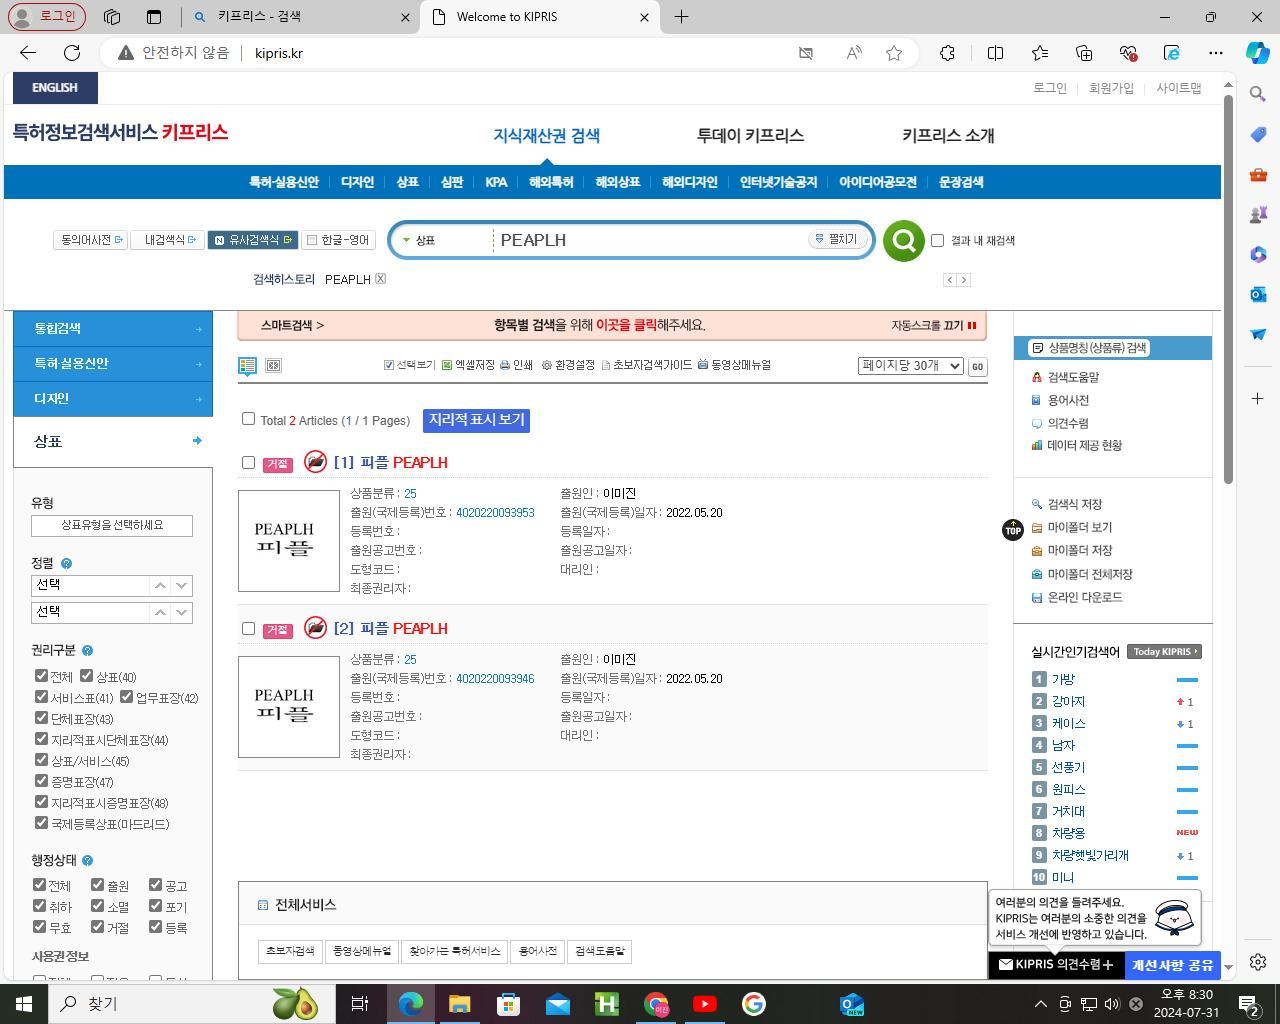Expand 통합검색 sidebar section
Image resolution: width=1280 pixels, height=1024 pixels.
(x=113, y=328)
